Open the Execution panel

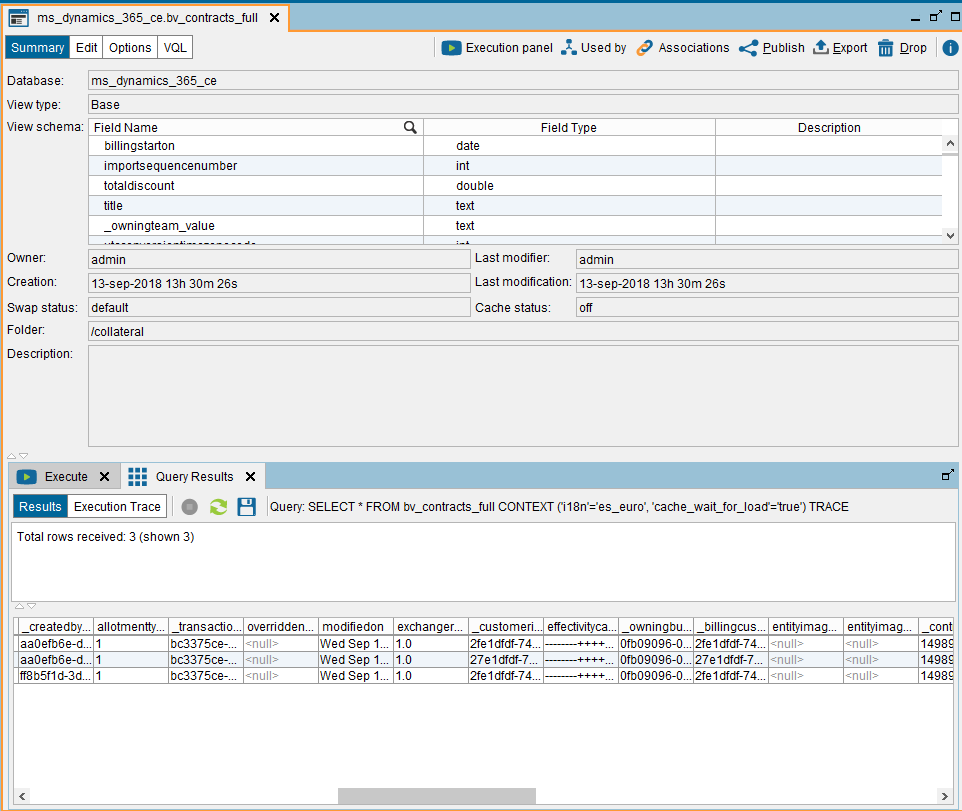[x=496, y=48]
